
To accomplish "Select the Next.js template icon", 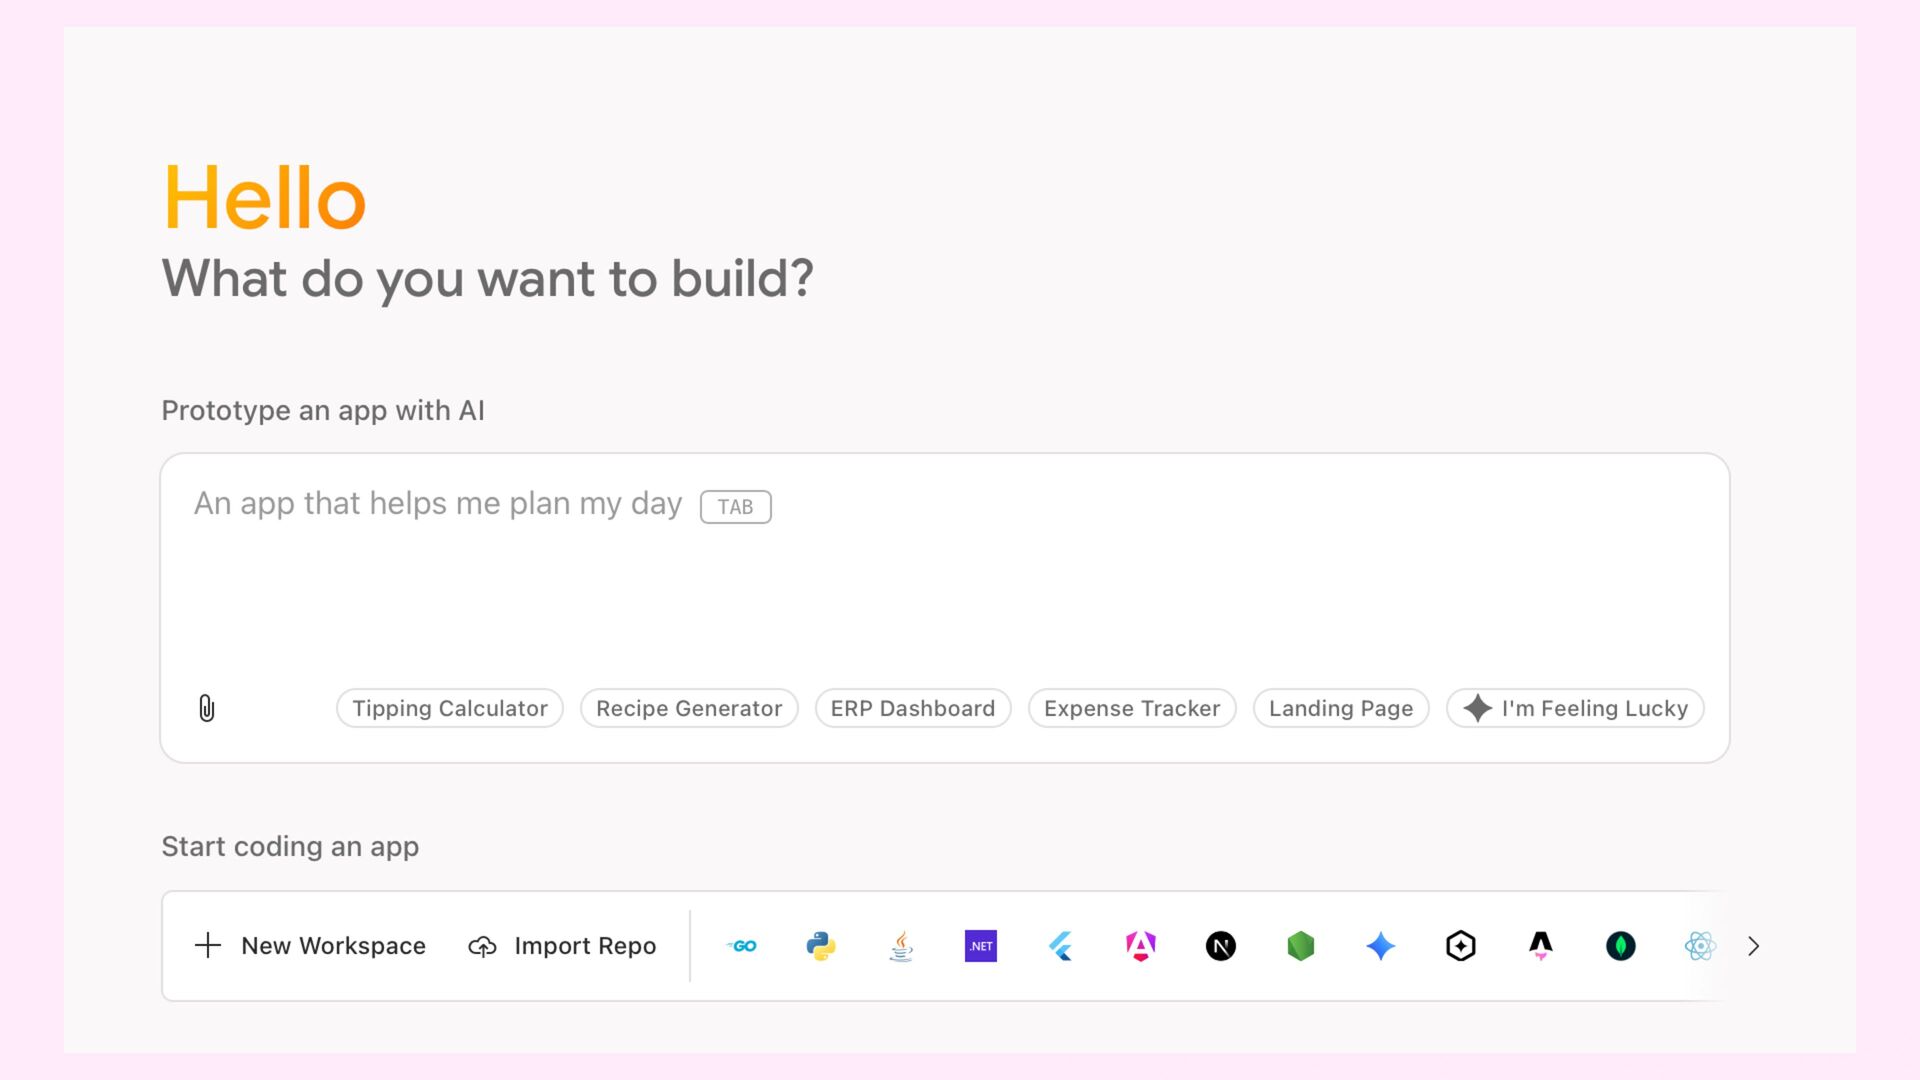I will click(1221, 946).
